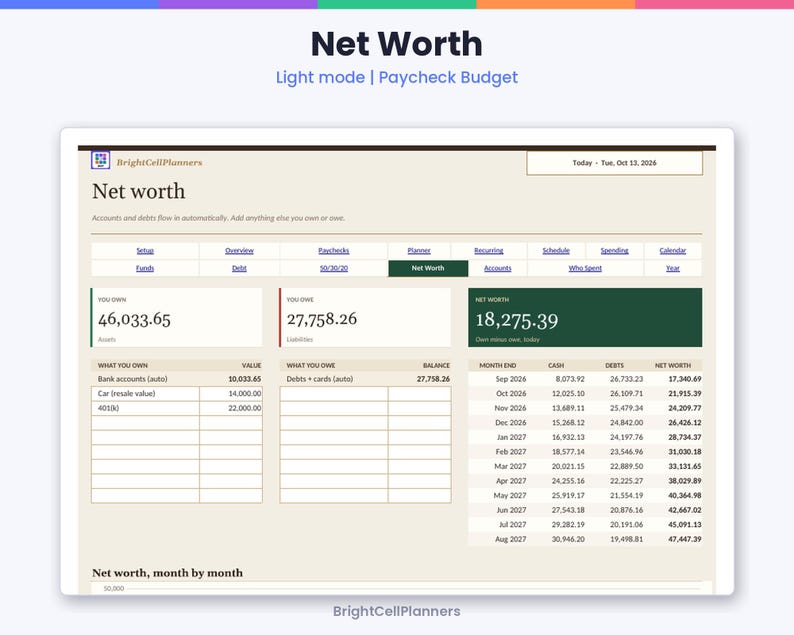The width and height of the screenshot is (794, 635).
Task: Click the You Owe 27,758.26 card
Action: click(x=365, y=318)
